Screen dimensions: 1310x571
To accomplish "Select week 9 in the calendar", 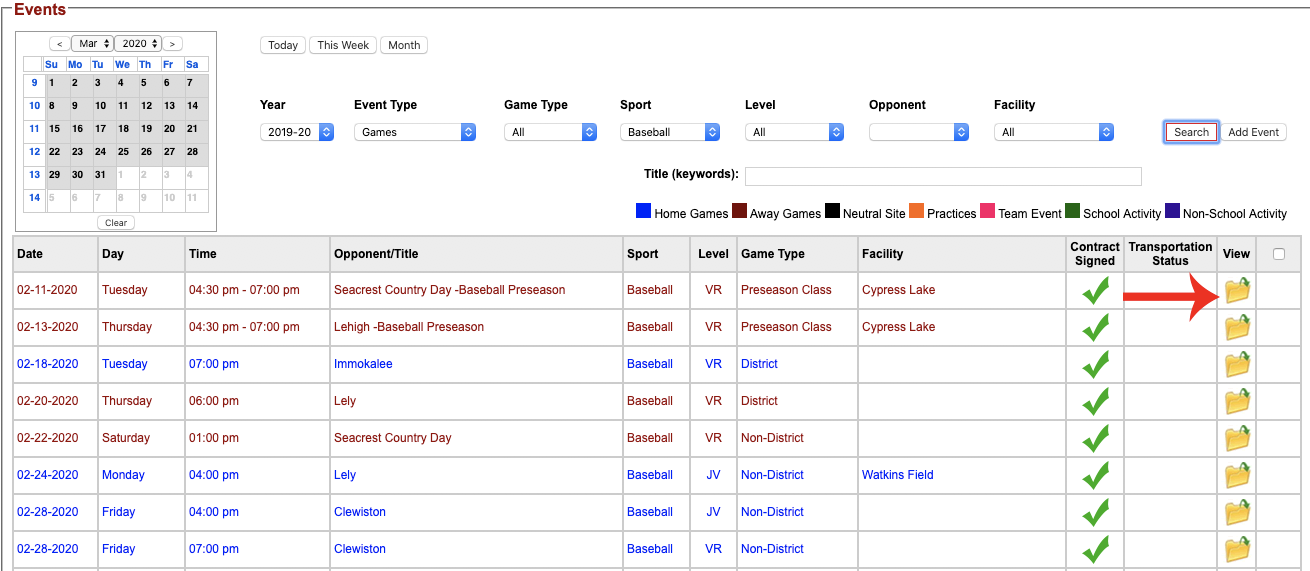I will pos(34,83).
